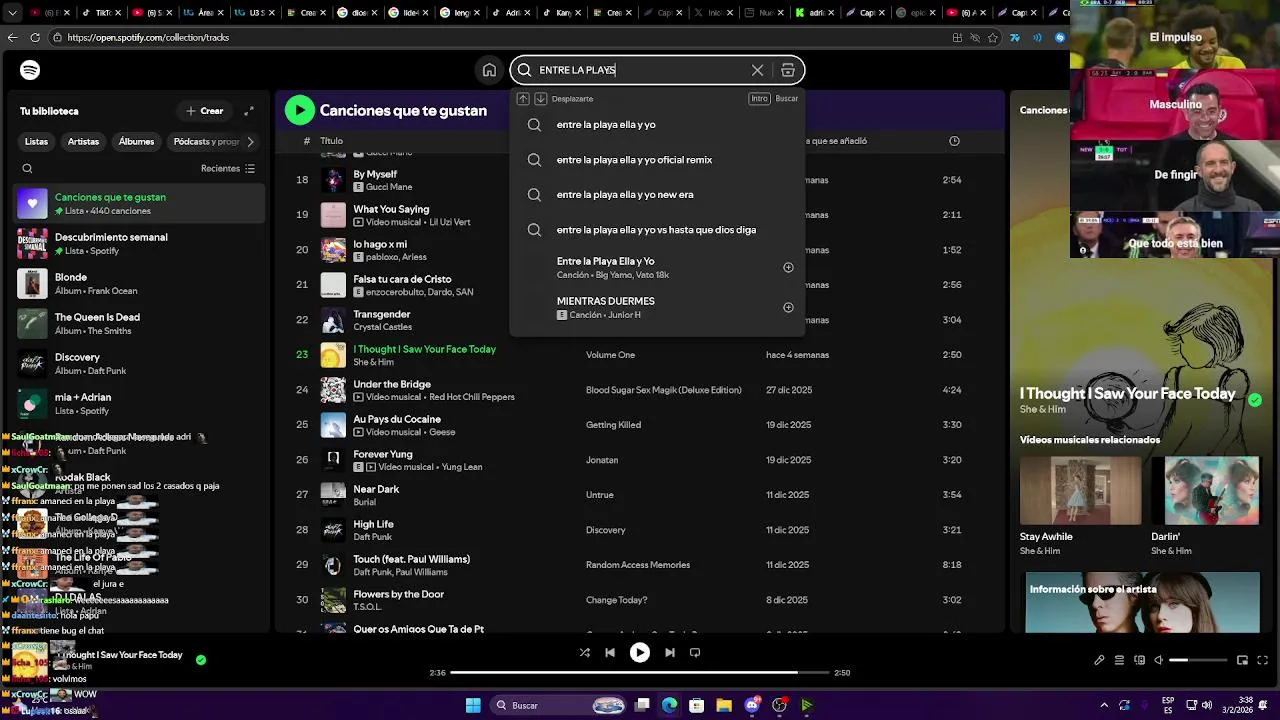Click the main play button in player bar
Viewport: 1280px width, 720px height.
coord(640,653)
